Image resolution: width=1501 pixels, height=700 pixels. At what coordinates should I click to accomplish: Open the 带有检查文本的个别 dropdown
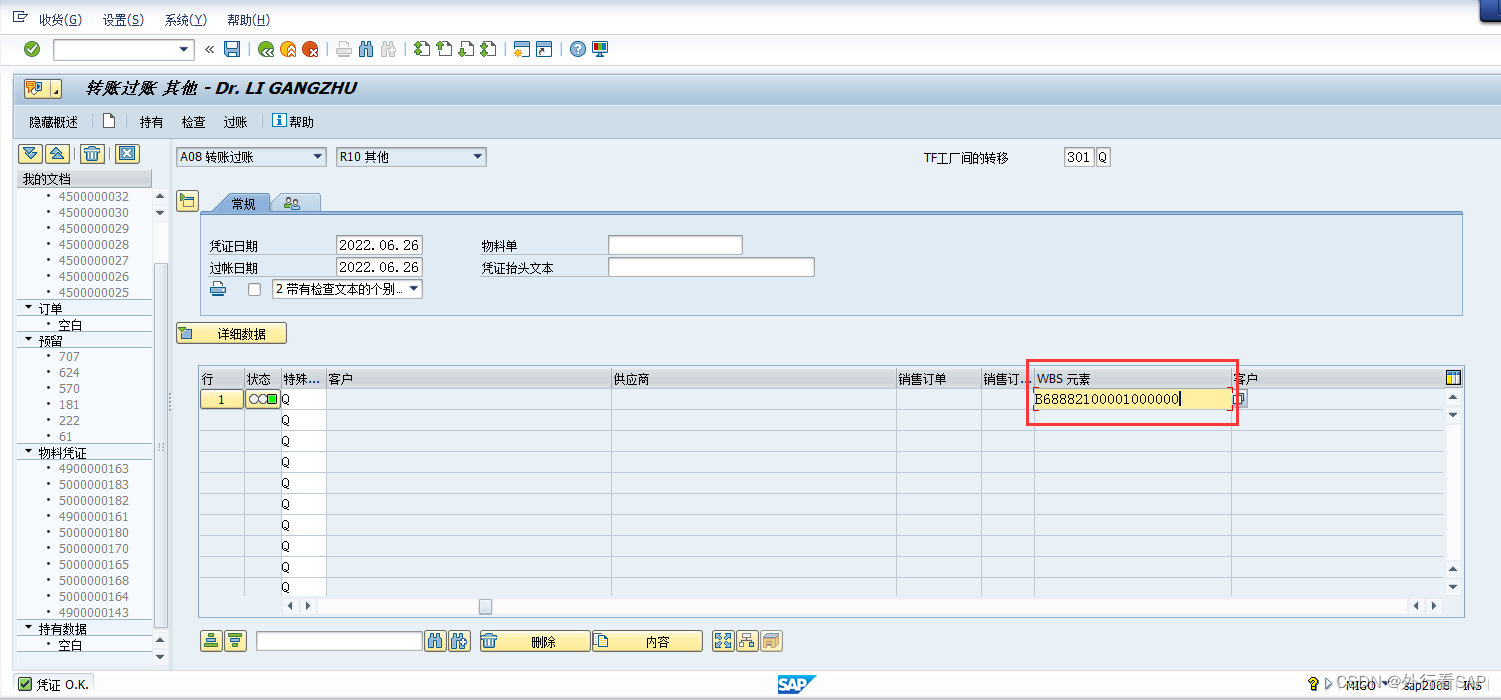(413, 288)
